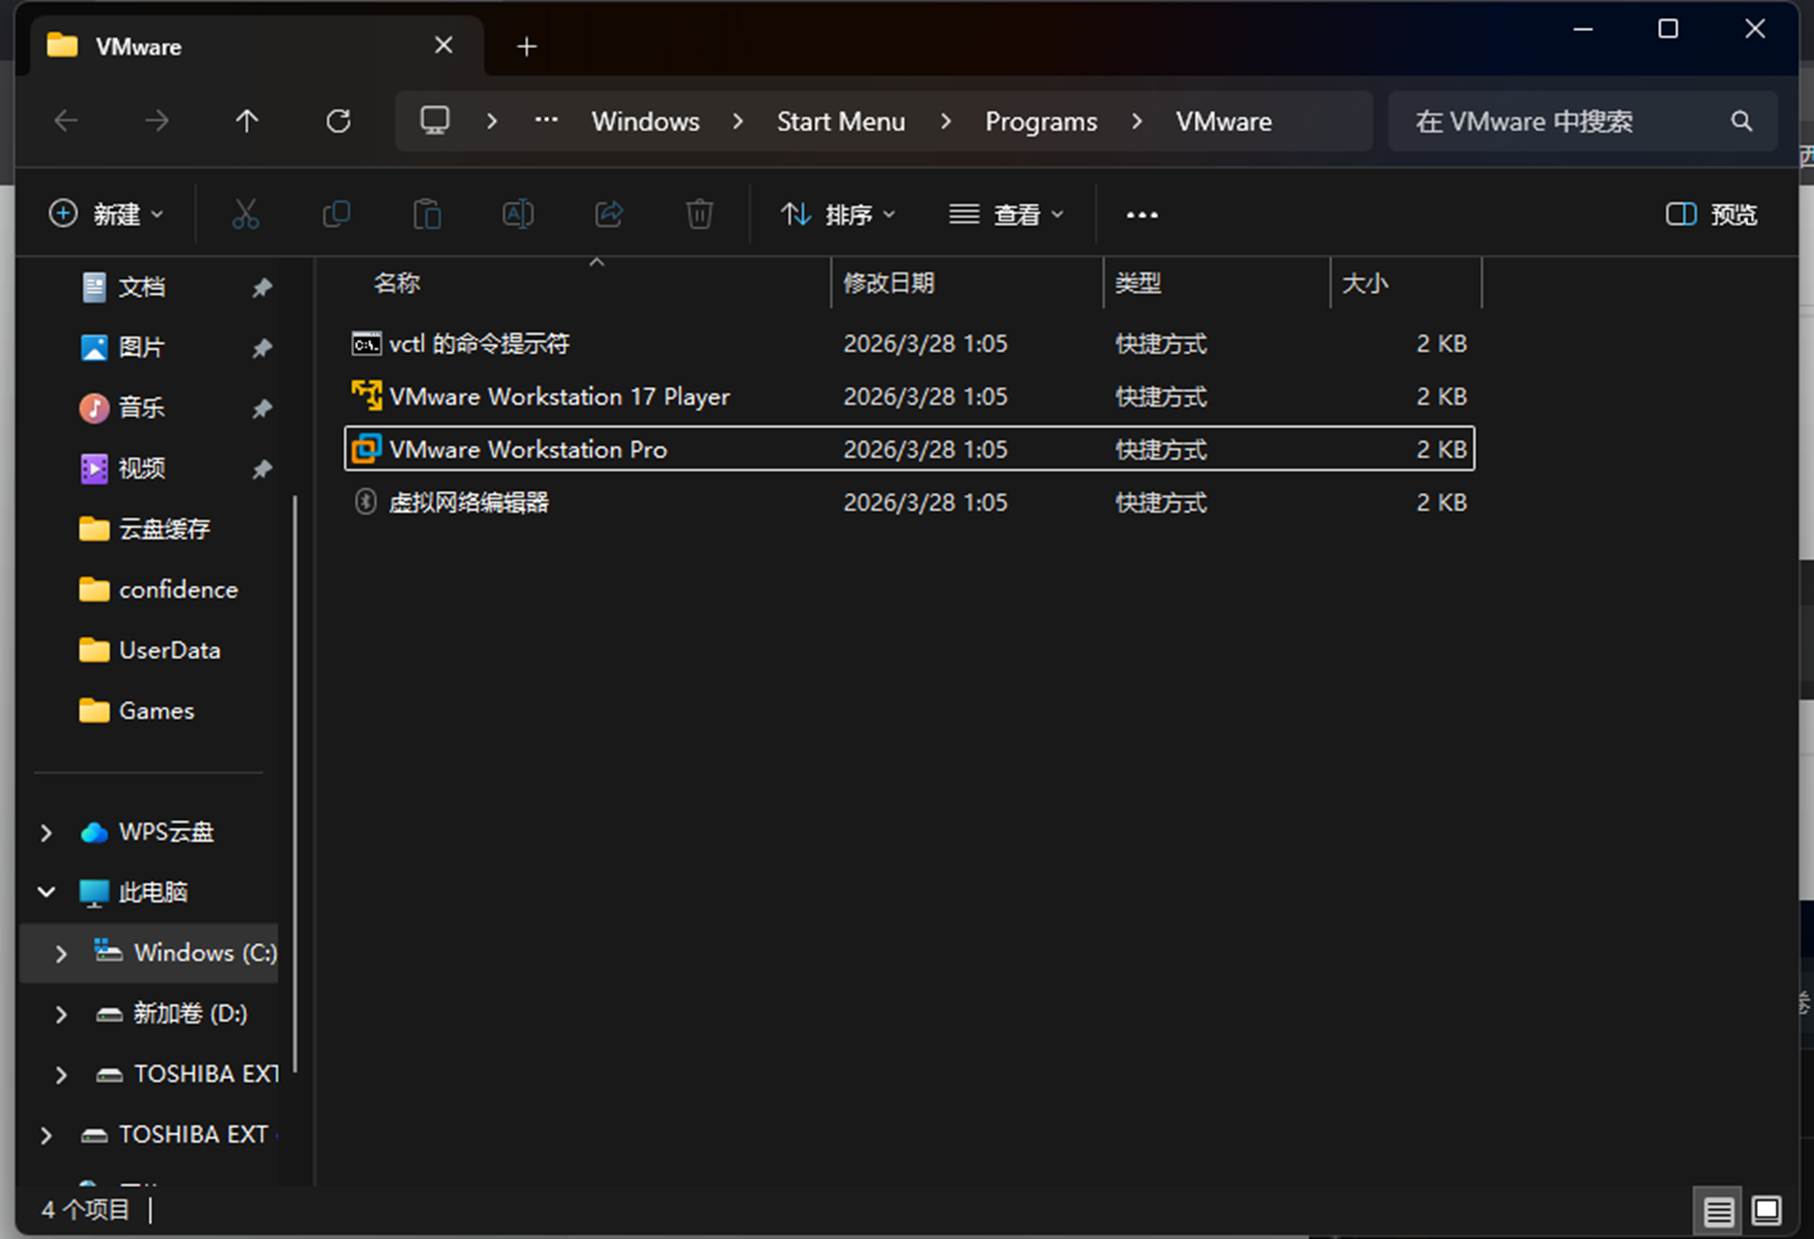Screen dimensions: 1814x1239
Task: Share the file using share icon
Action: coord(608,214)
